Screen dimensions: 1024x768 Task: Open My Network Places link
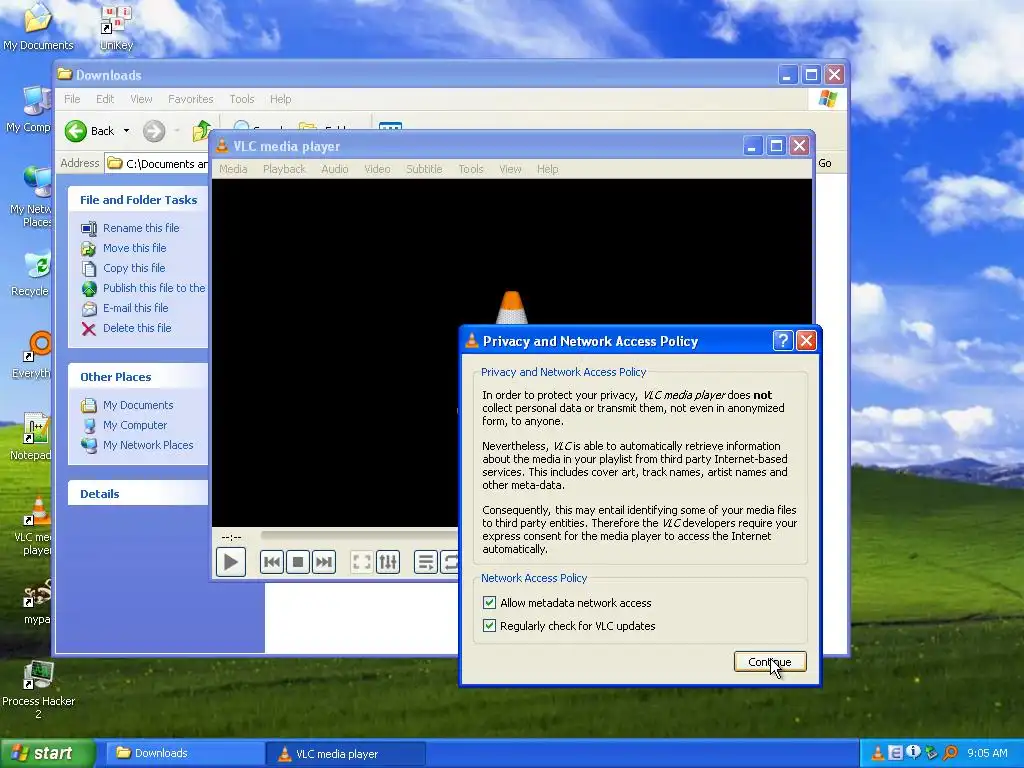point(148,445)
